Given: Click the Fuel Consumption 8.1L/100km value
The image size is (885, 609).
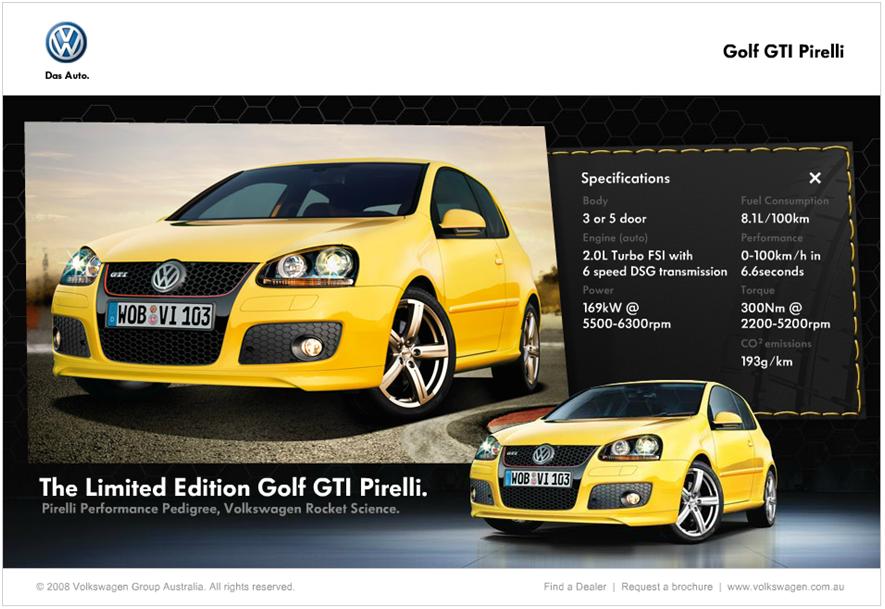Looking at the screenshot, I should pos(775,218).
